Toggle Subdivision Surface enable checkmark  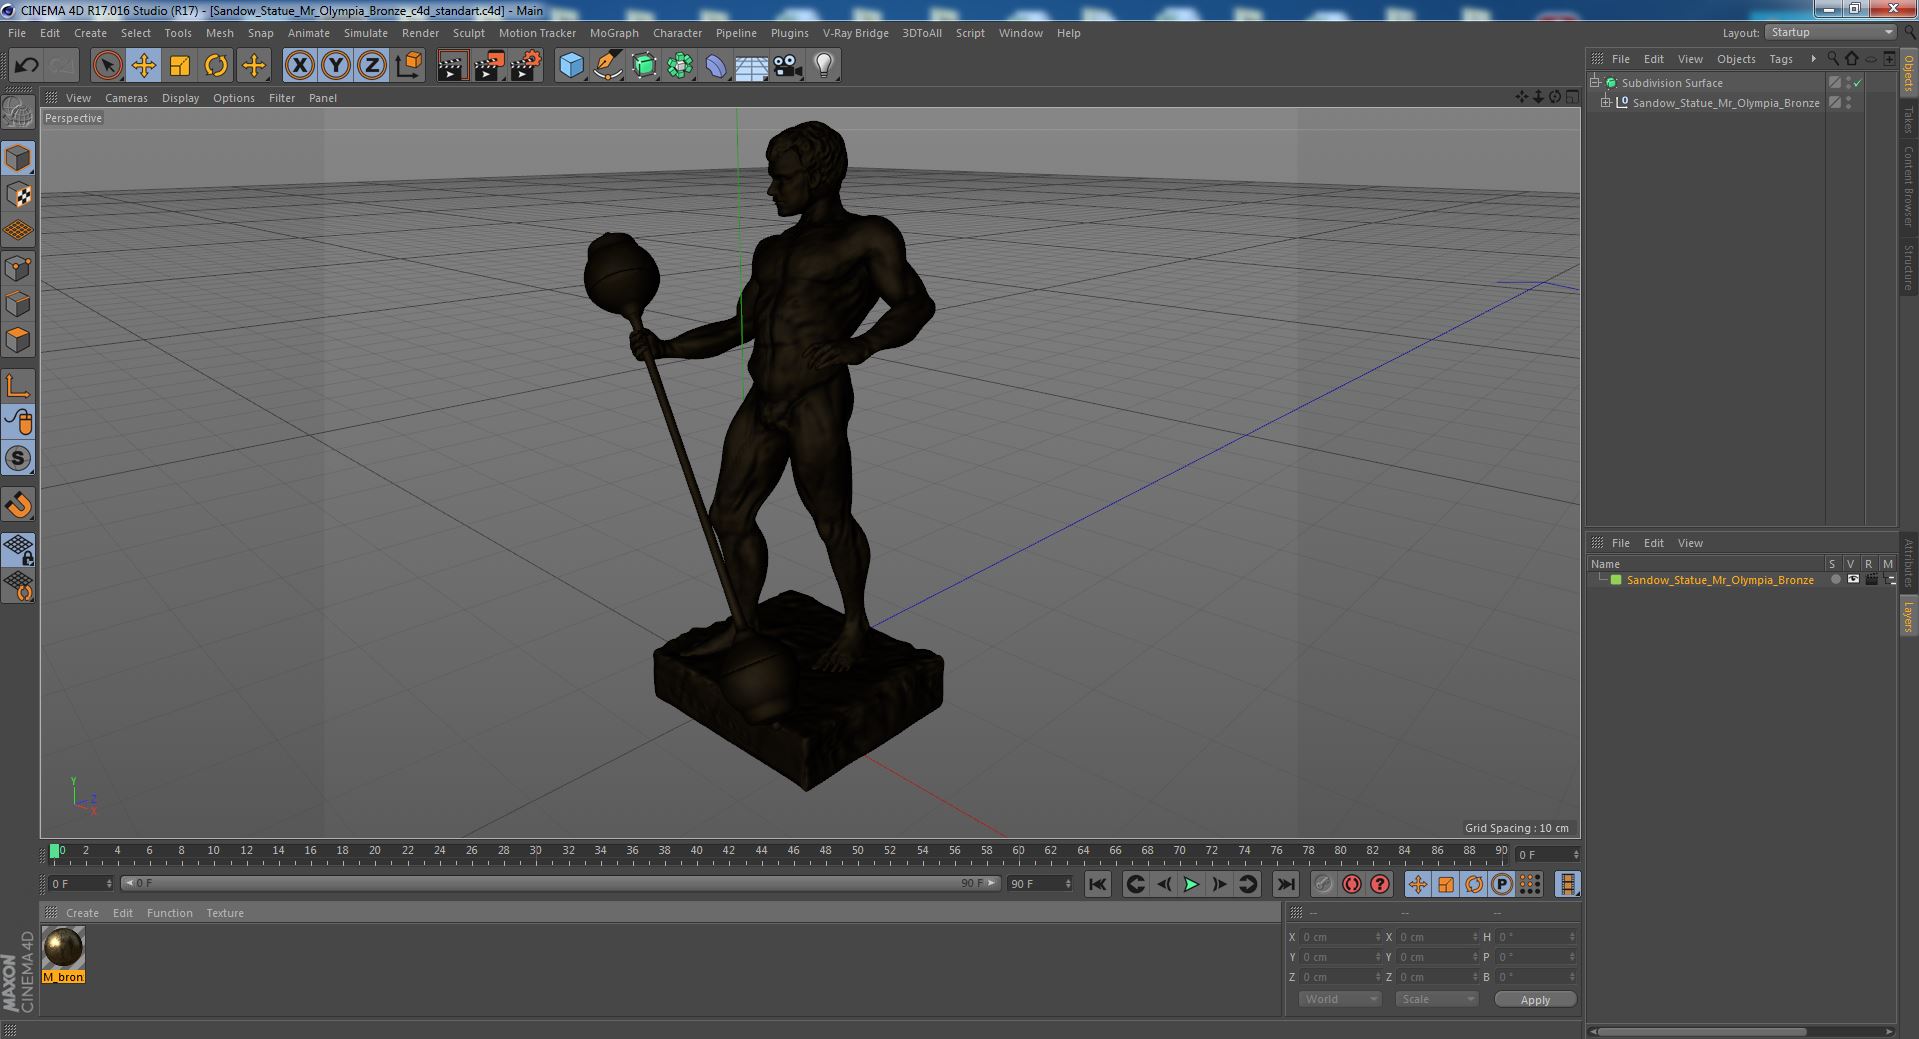tap(1858, 83)
